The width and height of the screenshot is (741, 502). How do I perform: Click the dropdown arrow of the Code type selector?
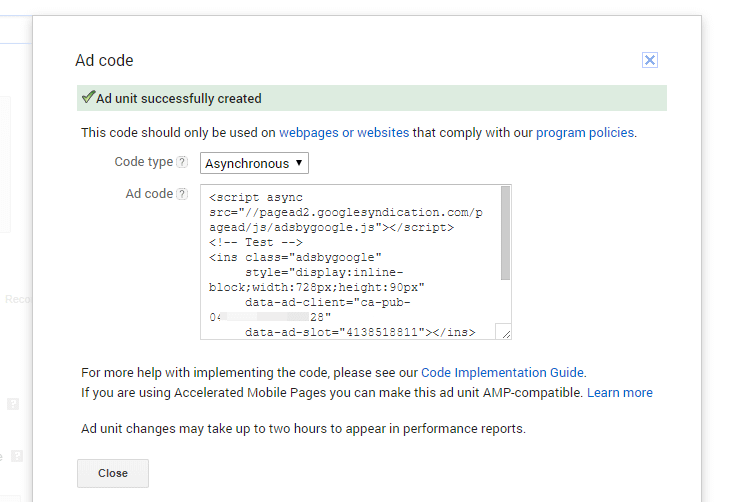click(x=299, y=163)
